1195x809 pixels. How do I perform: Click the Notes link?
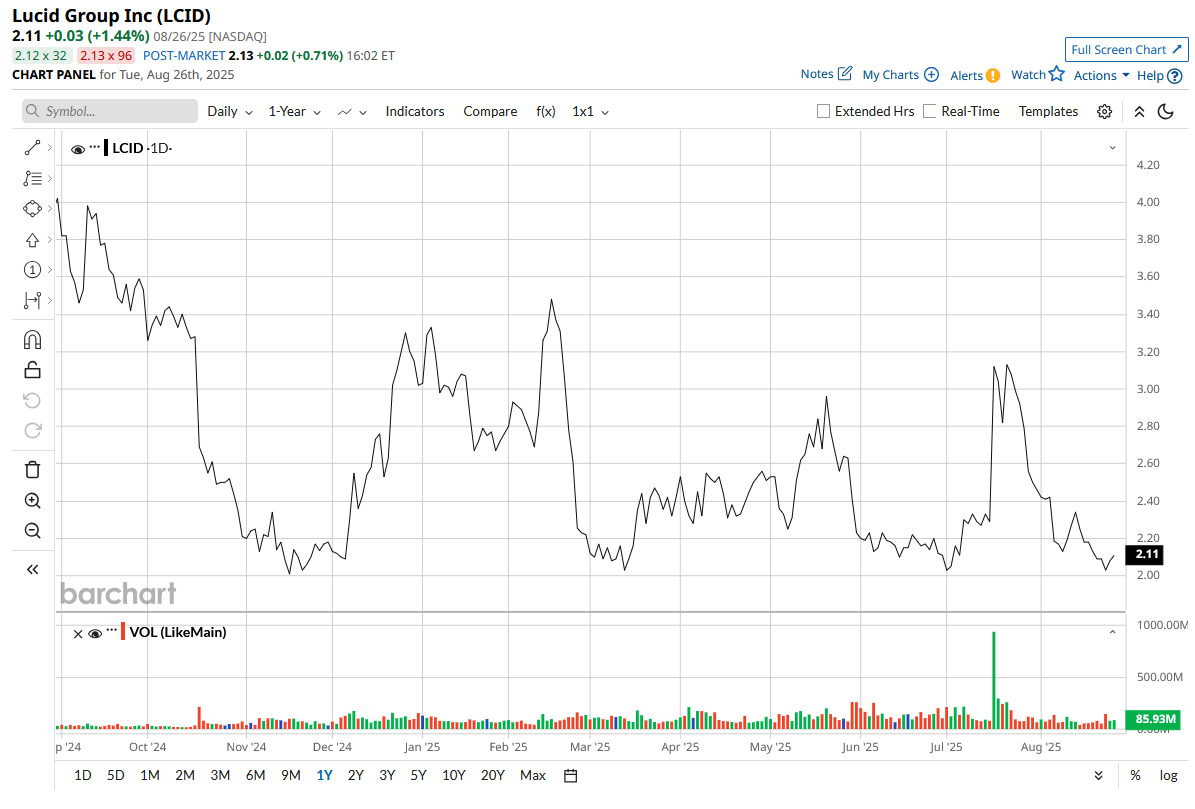click(x=817, y=74)
